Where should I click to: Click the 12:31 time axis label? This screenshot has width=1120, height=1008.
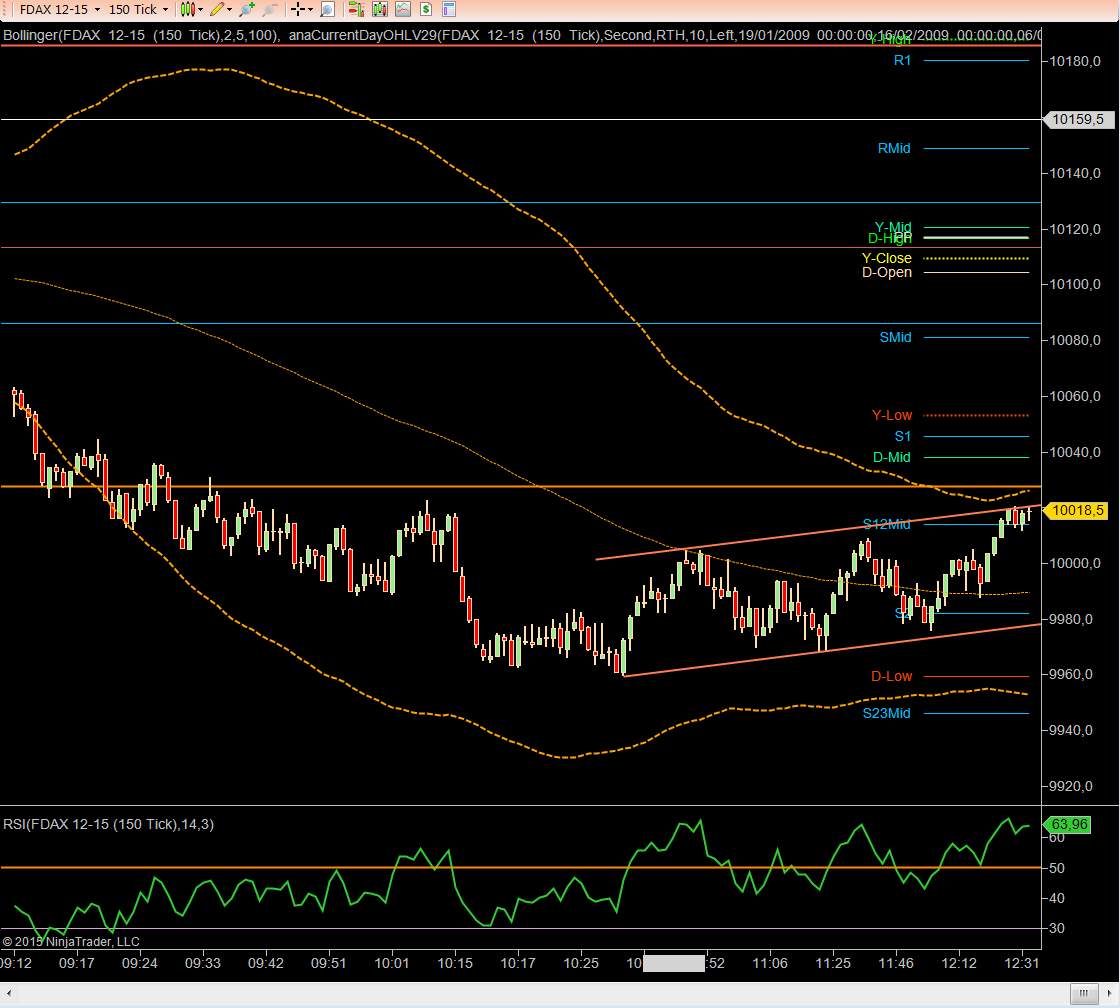pos(1021,963)
